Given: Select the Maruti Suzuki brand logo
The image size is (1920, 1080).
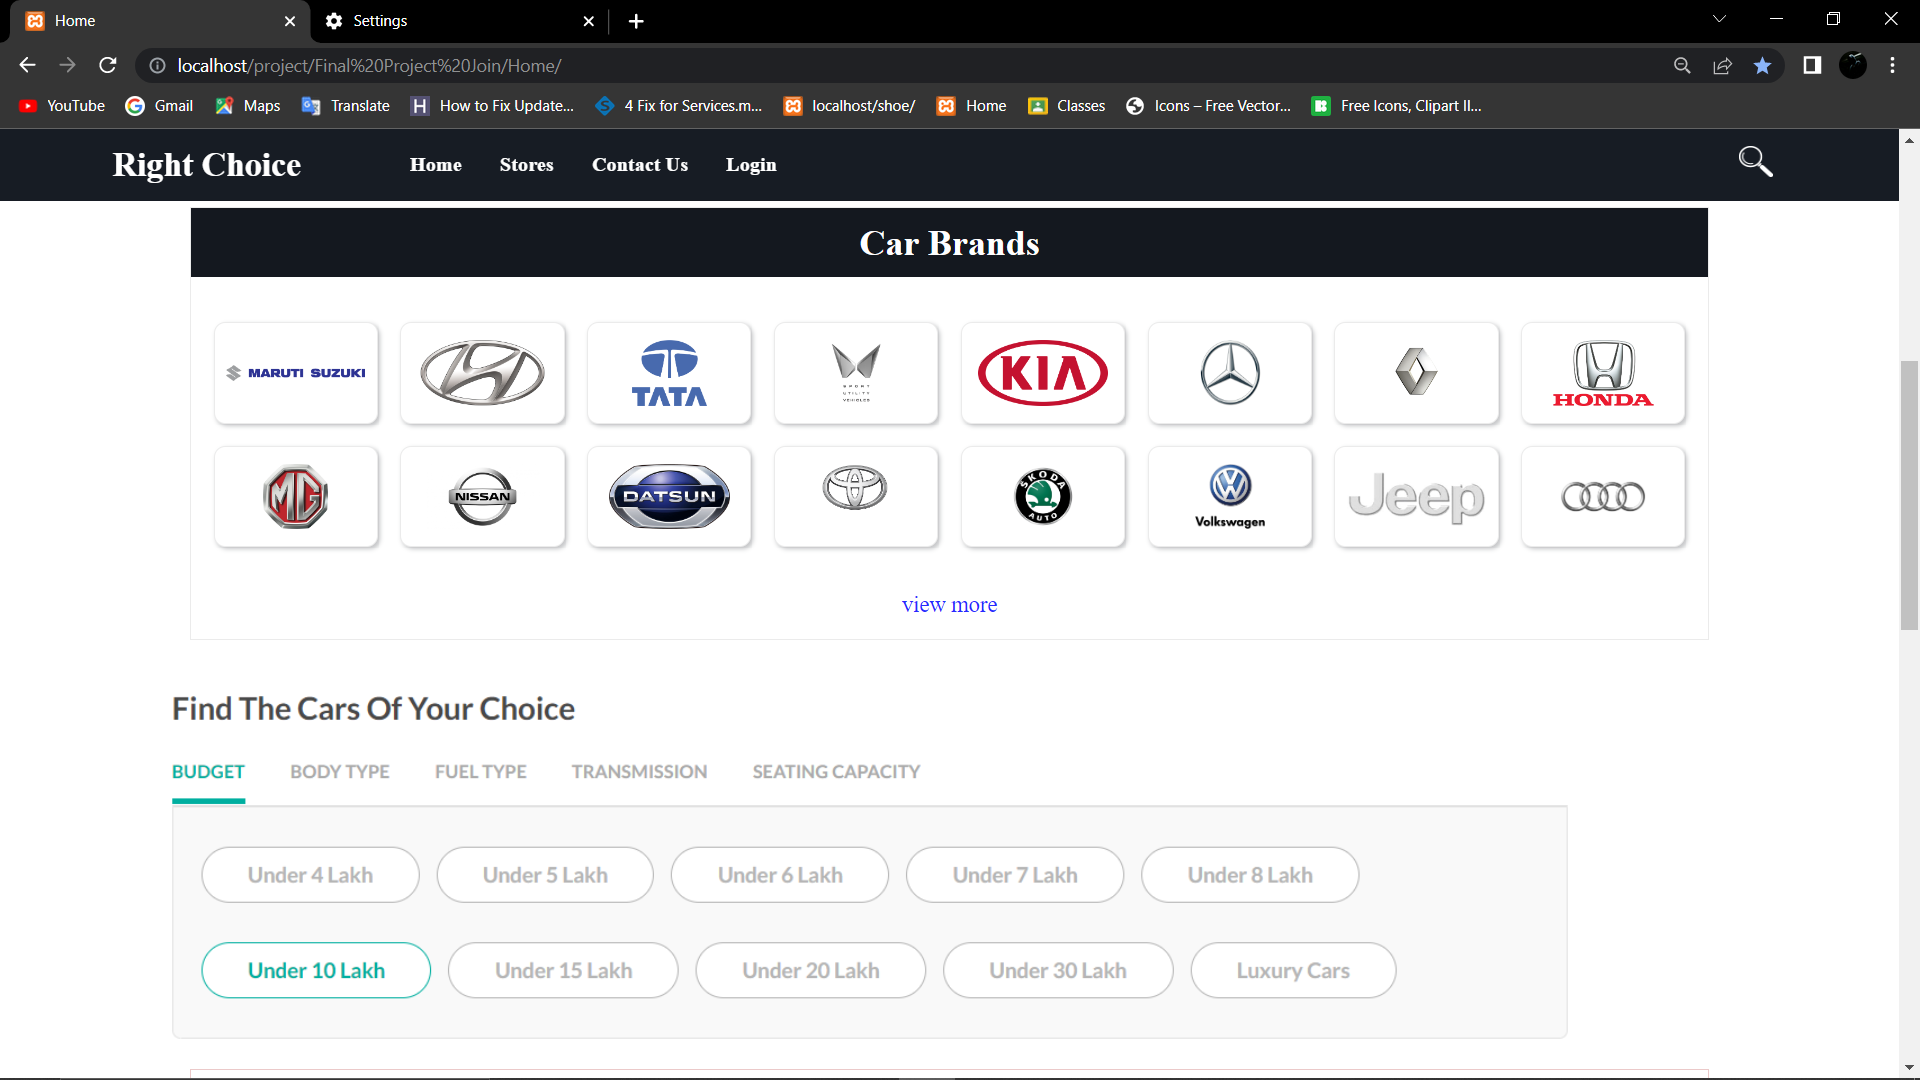Looking at the screenshot, I should [296, 373].
